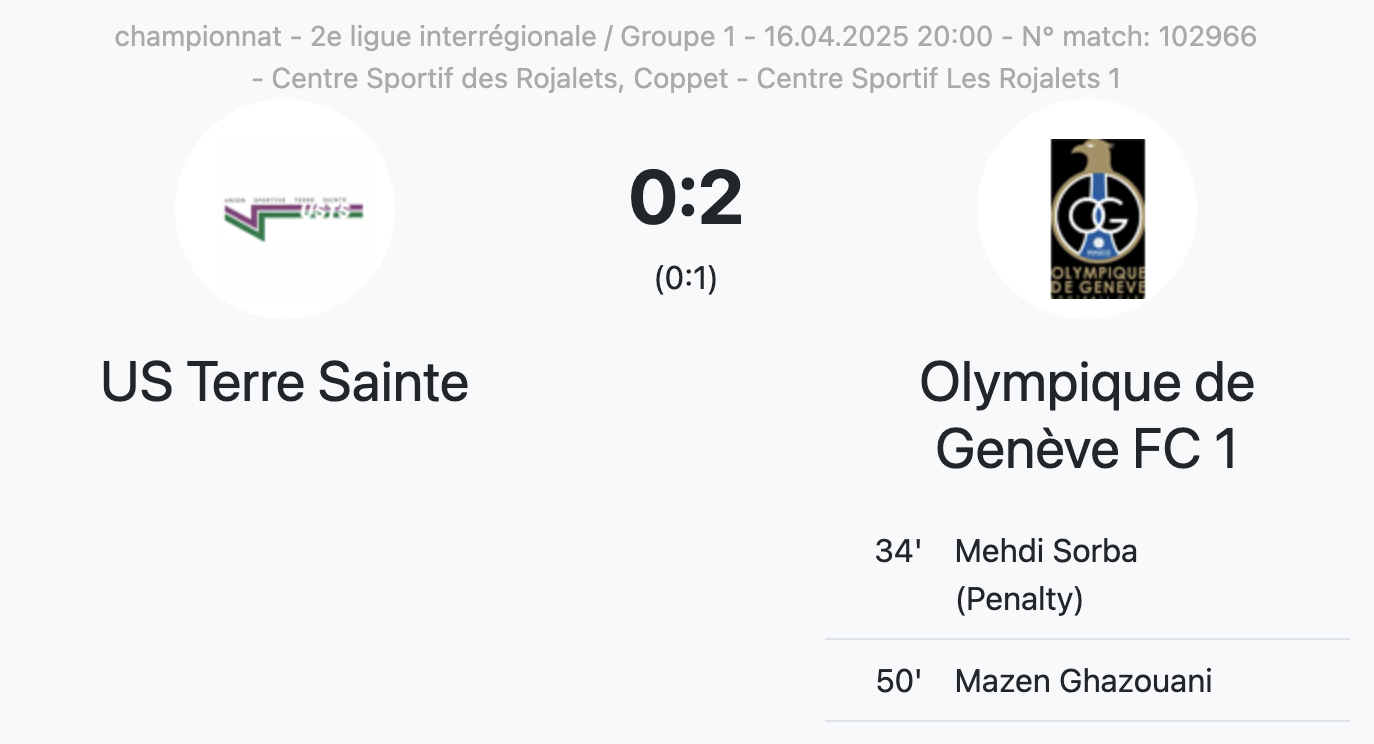This screenshot has width=1374, height=744.
Task: Click 'Centre Sportif Les Rojalets 1' pitch name
Action: click(938, 78)
